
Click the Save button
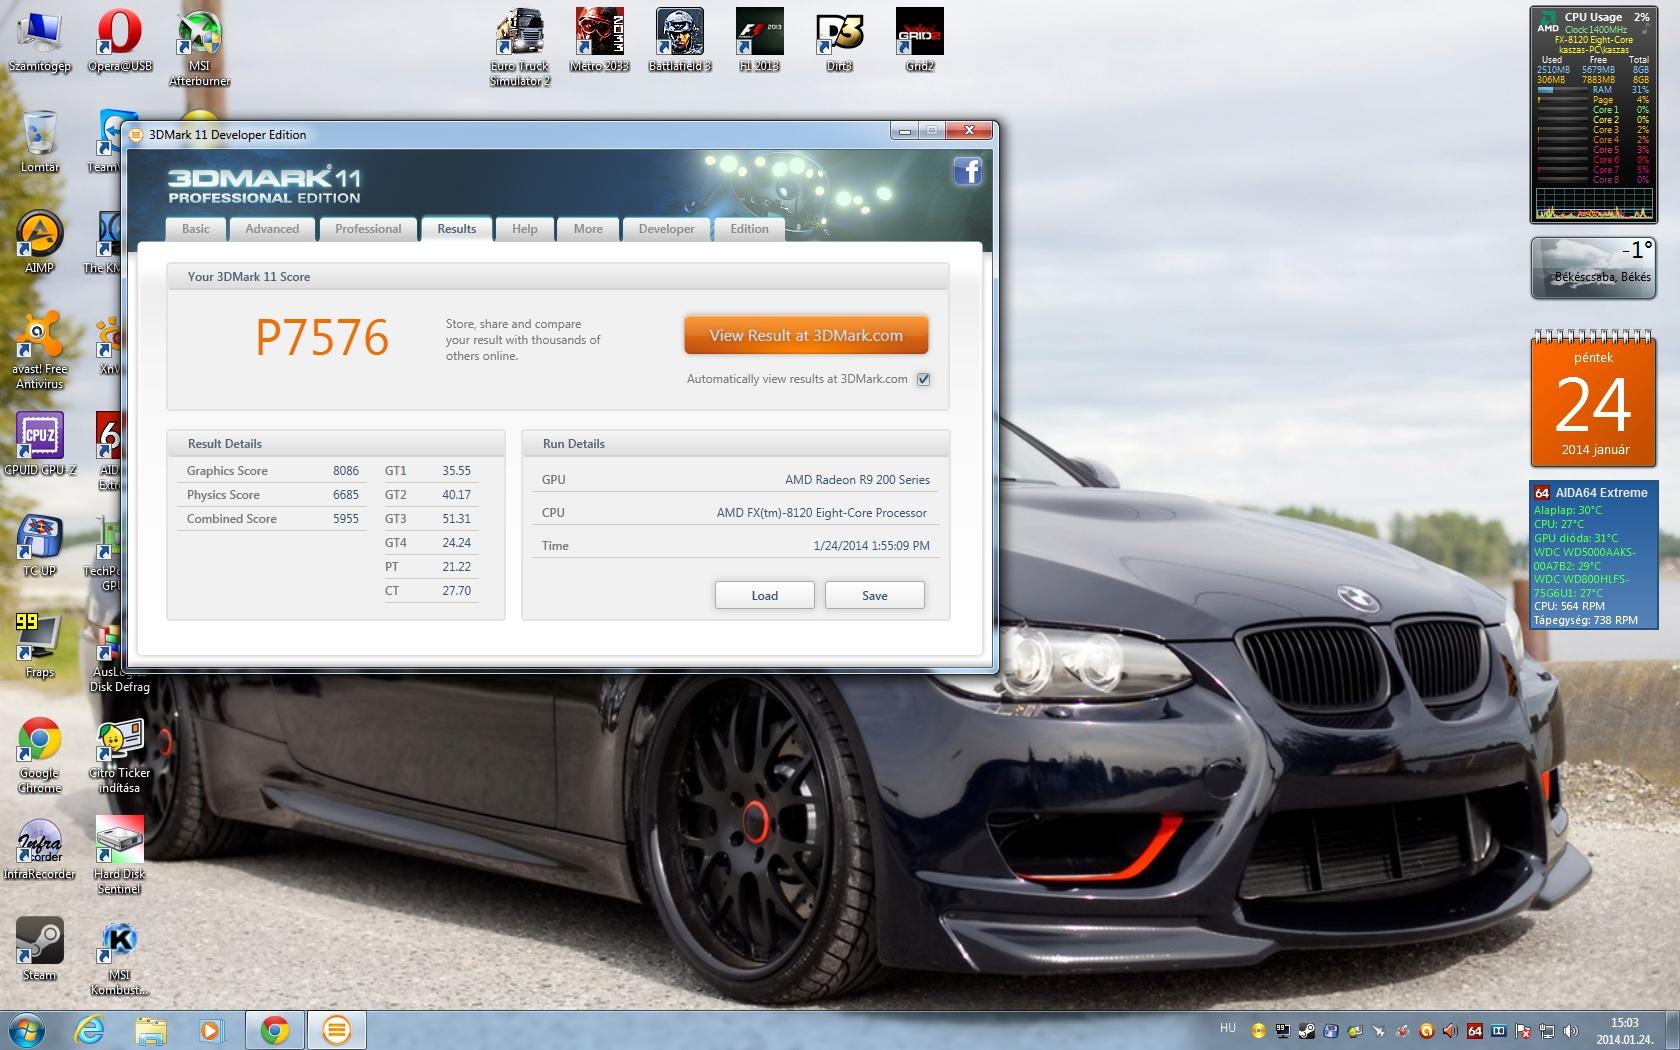[875, 595]
